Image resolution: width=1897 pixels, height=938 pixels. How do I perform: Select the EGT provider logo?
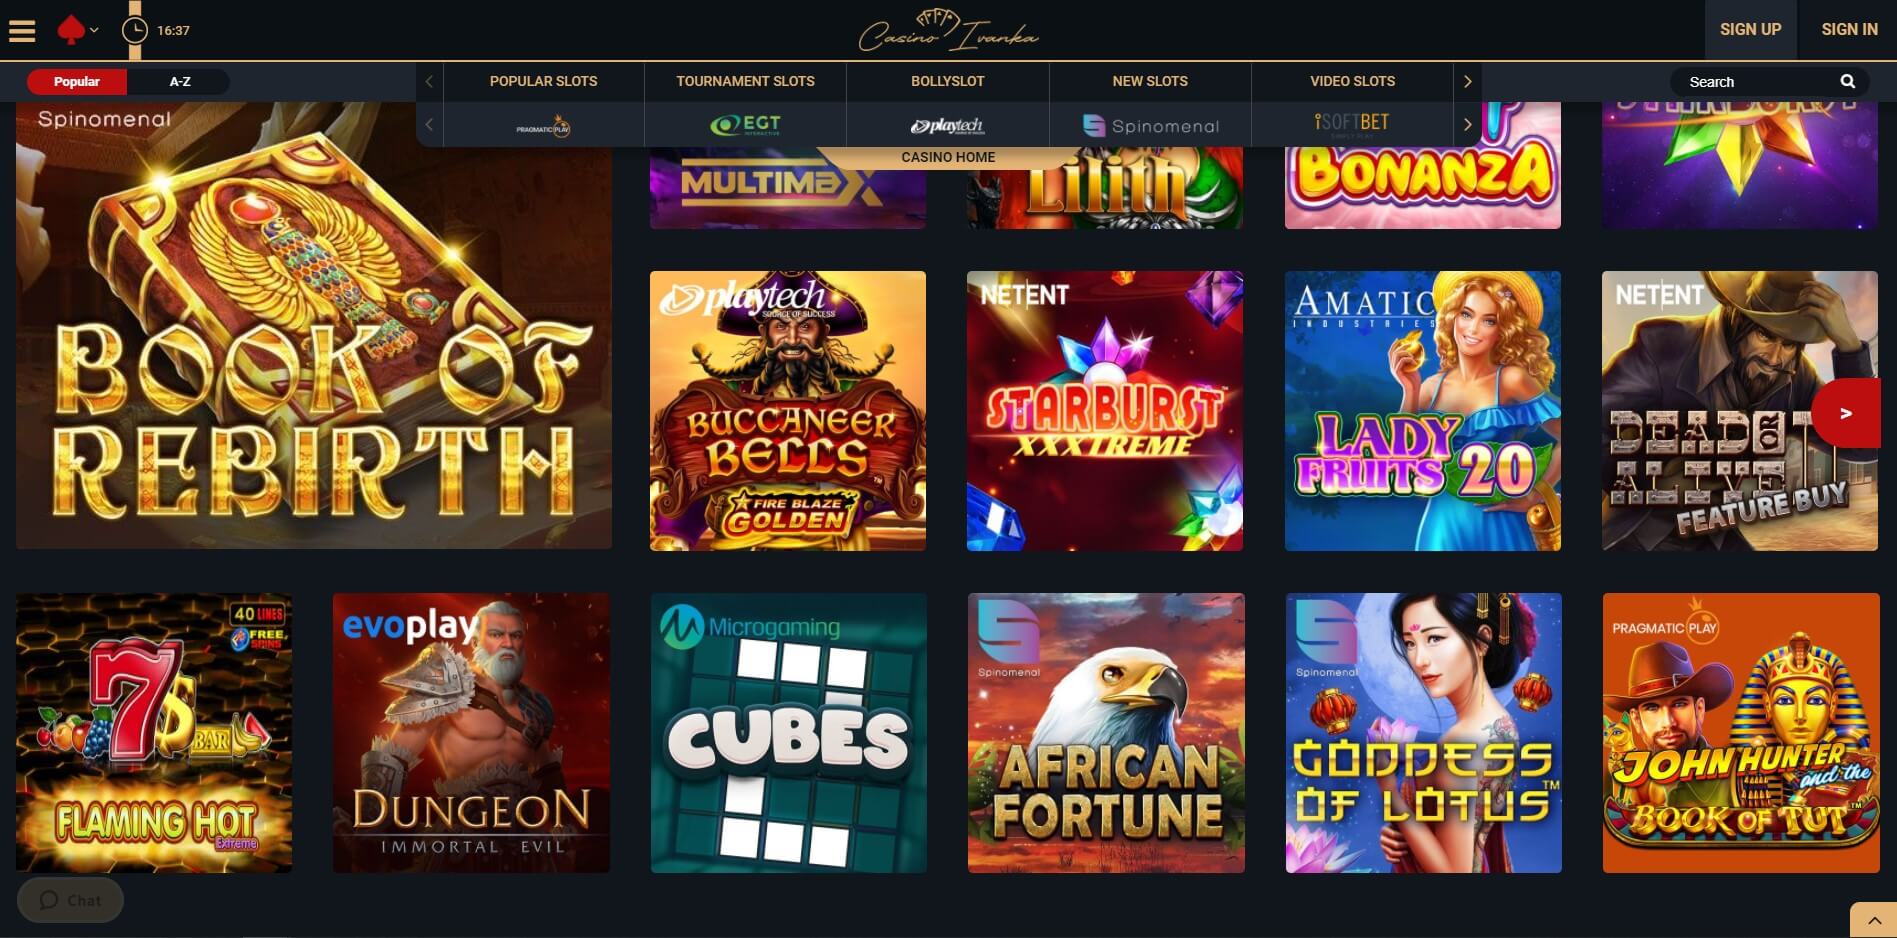coord(745,126)
